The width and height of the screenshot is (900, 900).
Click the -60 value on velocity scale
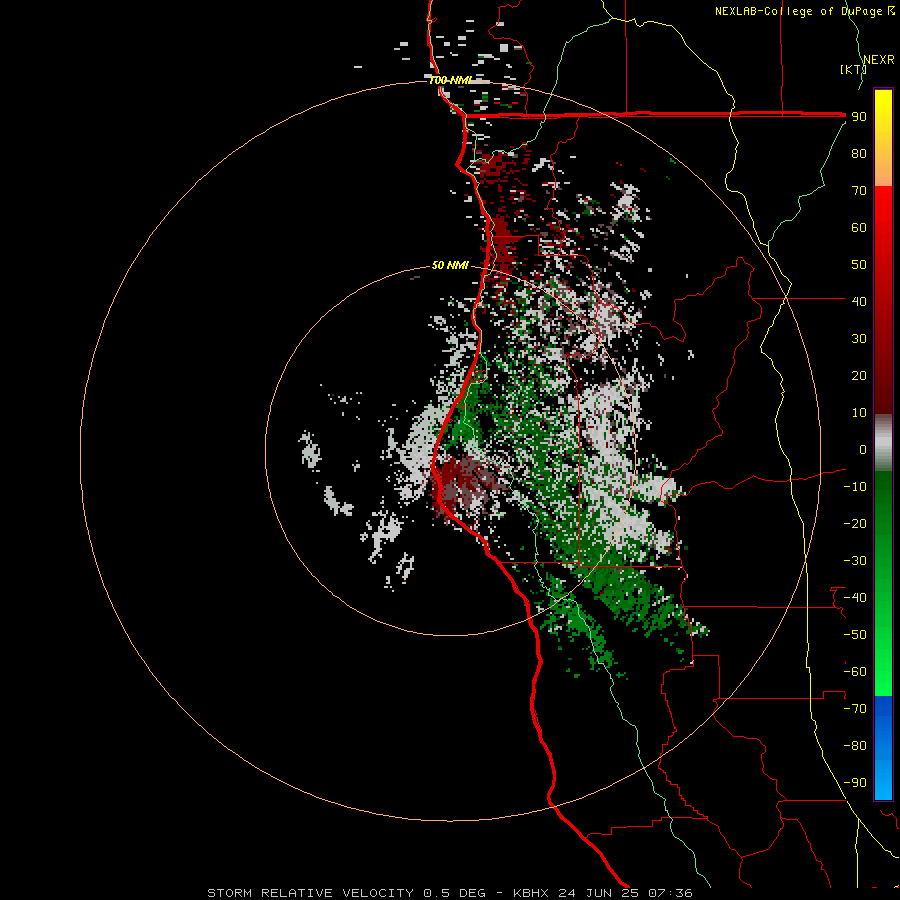[x=855, y=672]
